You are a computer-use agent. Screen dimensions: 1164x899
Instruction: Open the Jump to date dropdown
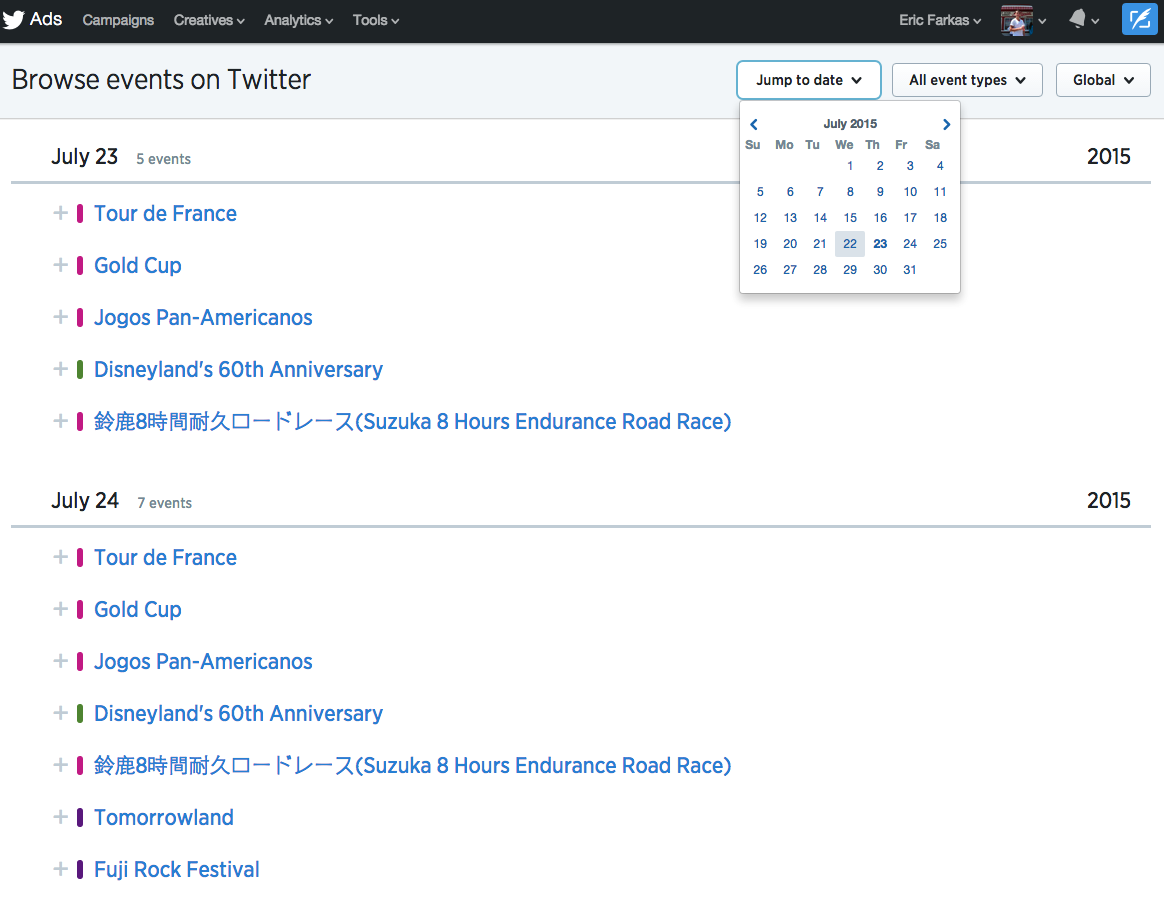pos(808,80)
